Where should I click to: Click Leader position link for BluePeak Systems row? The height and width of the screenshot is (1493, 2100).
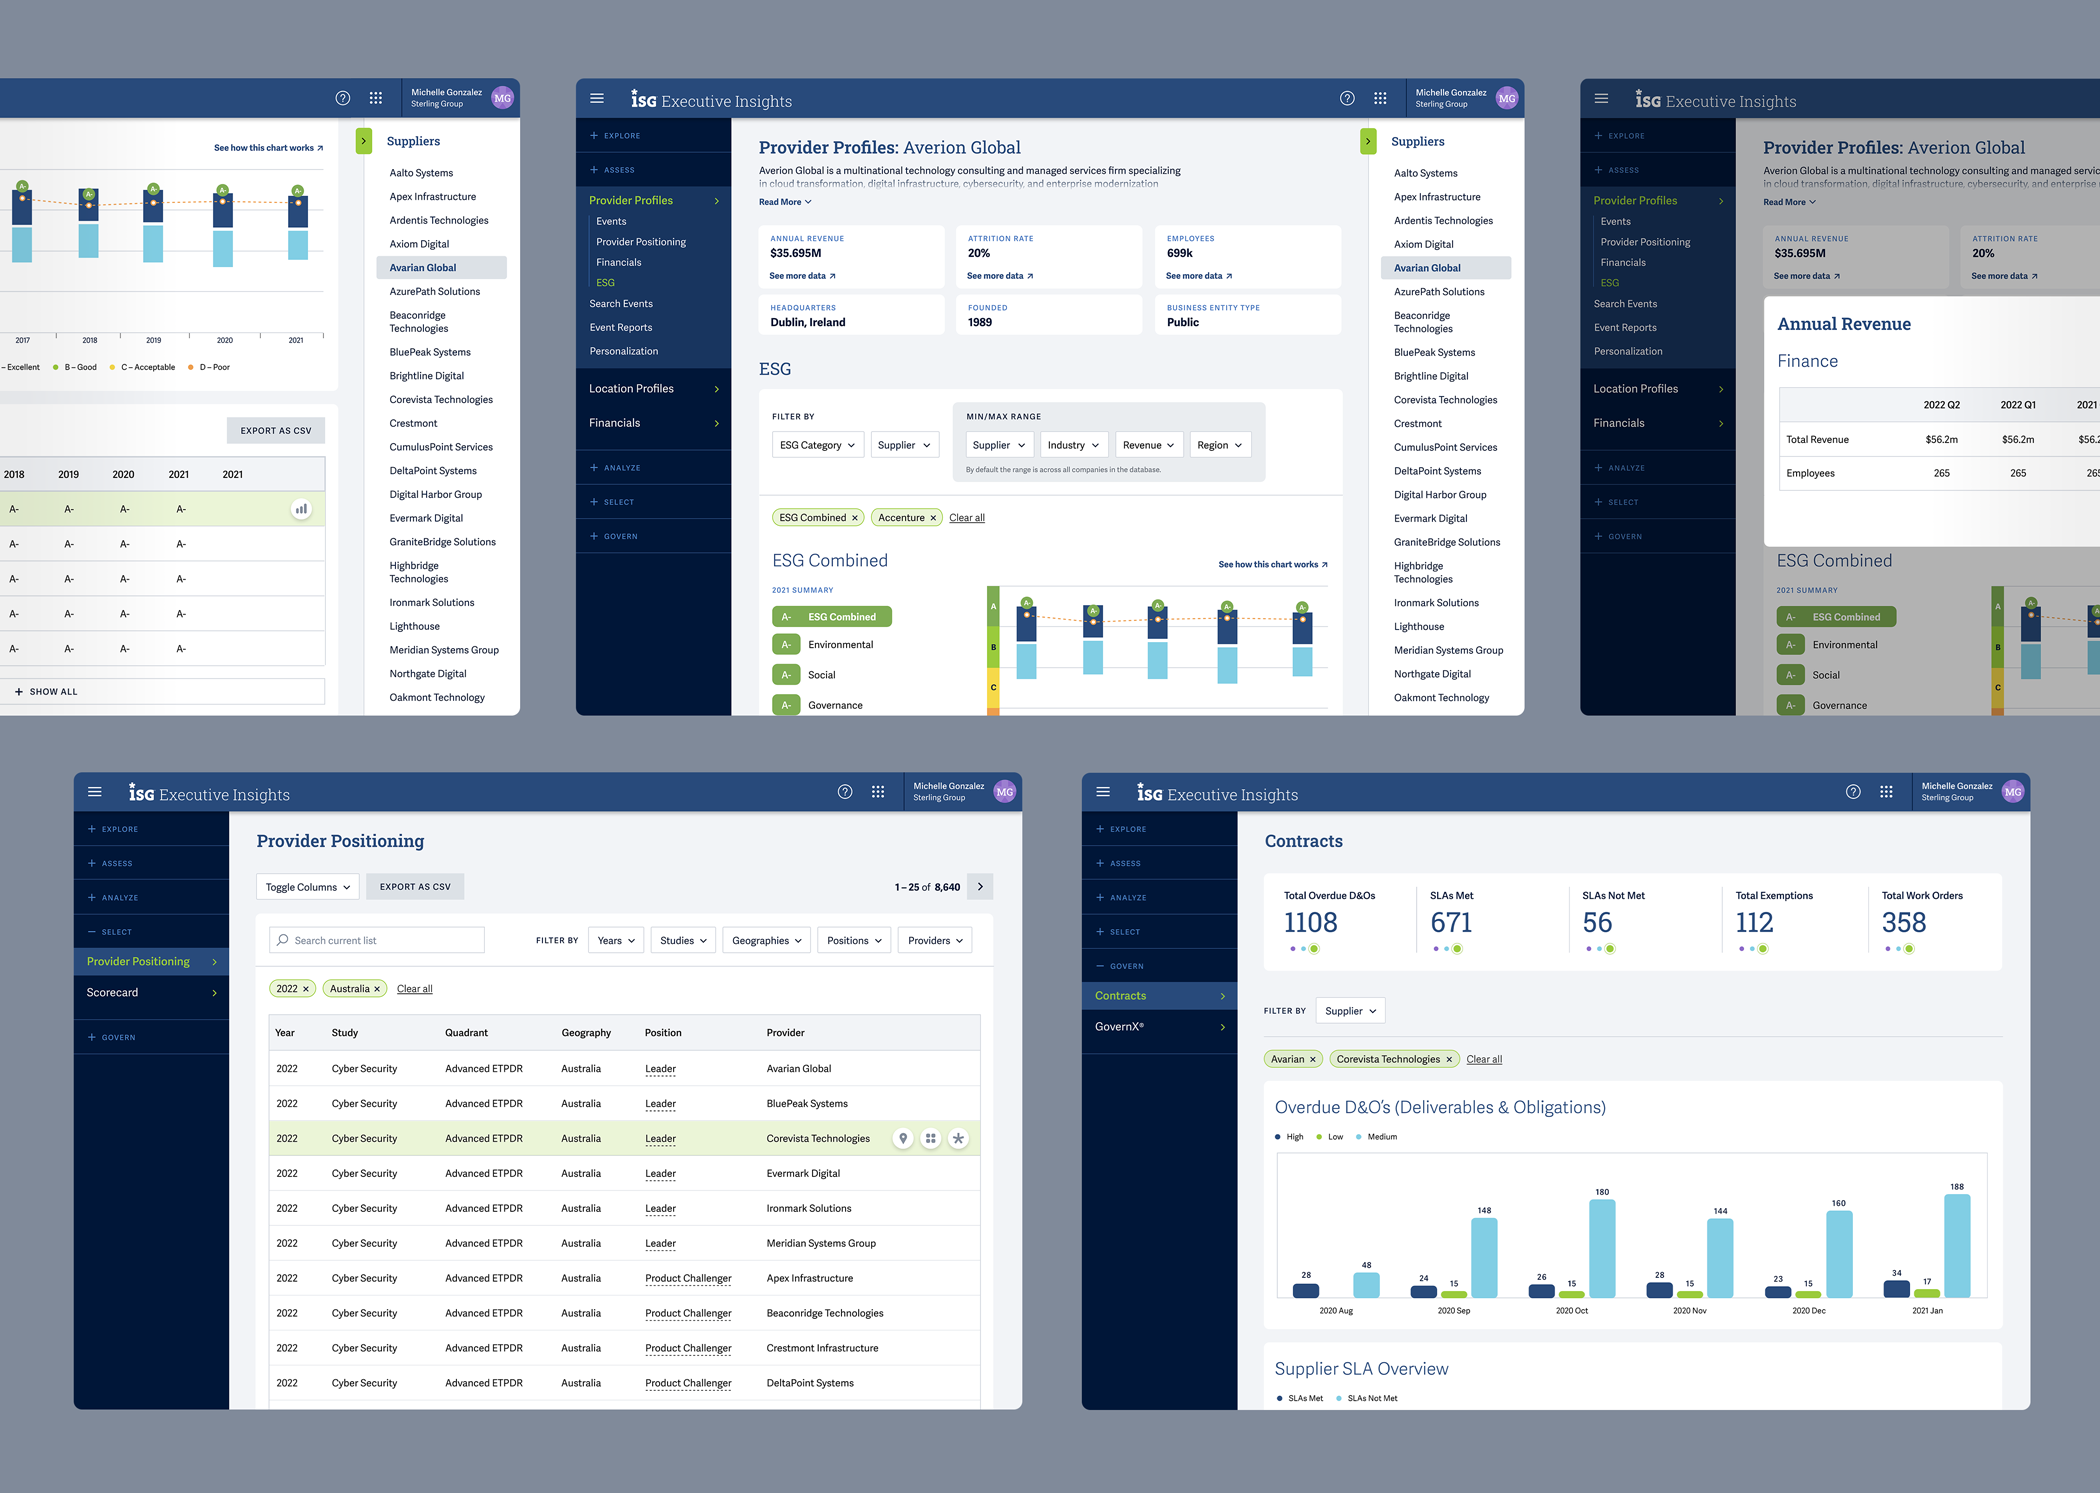661,1104
